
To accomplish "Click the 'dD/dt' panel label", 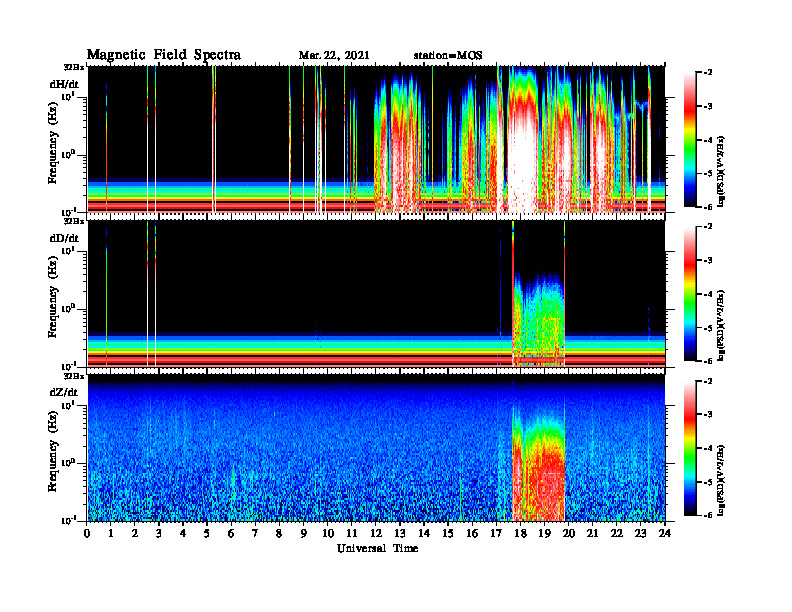I will (64, 238).
